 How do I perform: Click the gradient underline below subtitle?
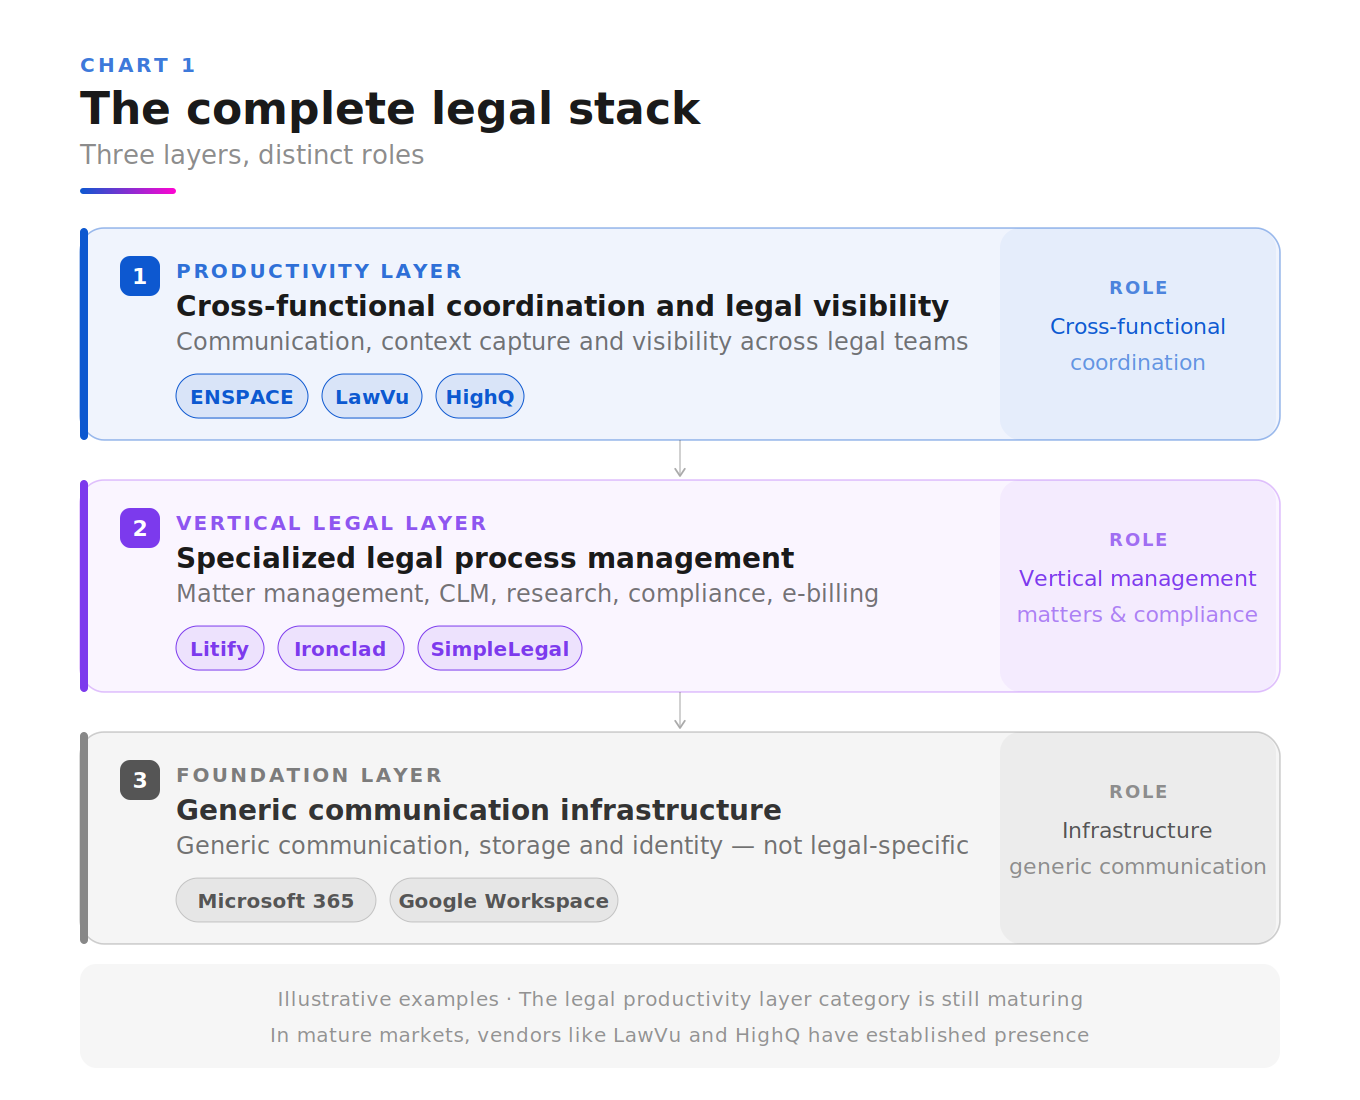pos(128,191)
